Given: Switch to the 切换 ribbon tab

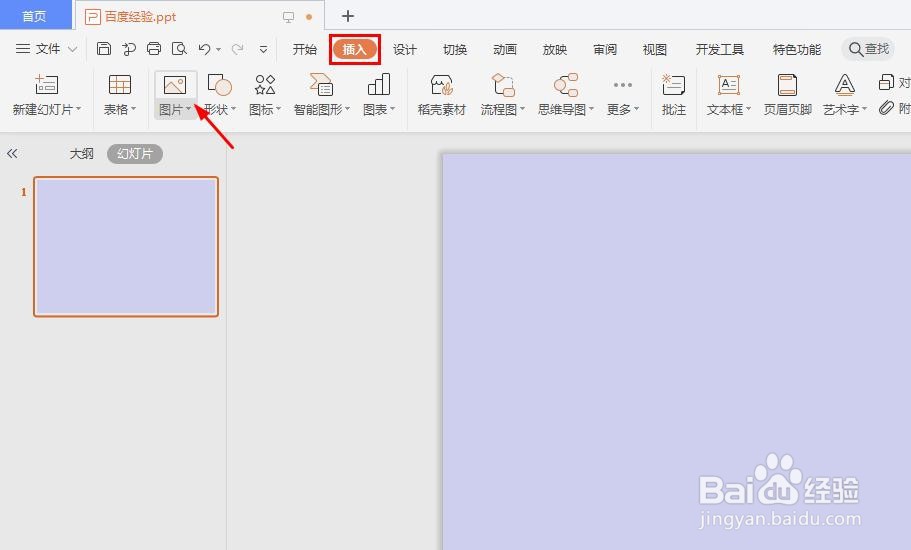Looking at the screenshot, I should tap(455, 49).
